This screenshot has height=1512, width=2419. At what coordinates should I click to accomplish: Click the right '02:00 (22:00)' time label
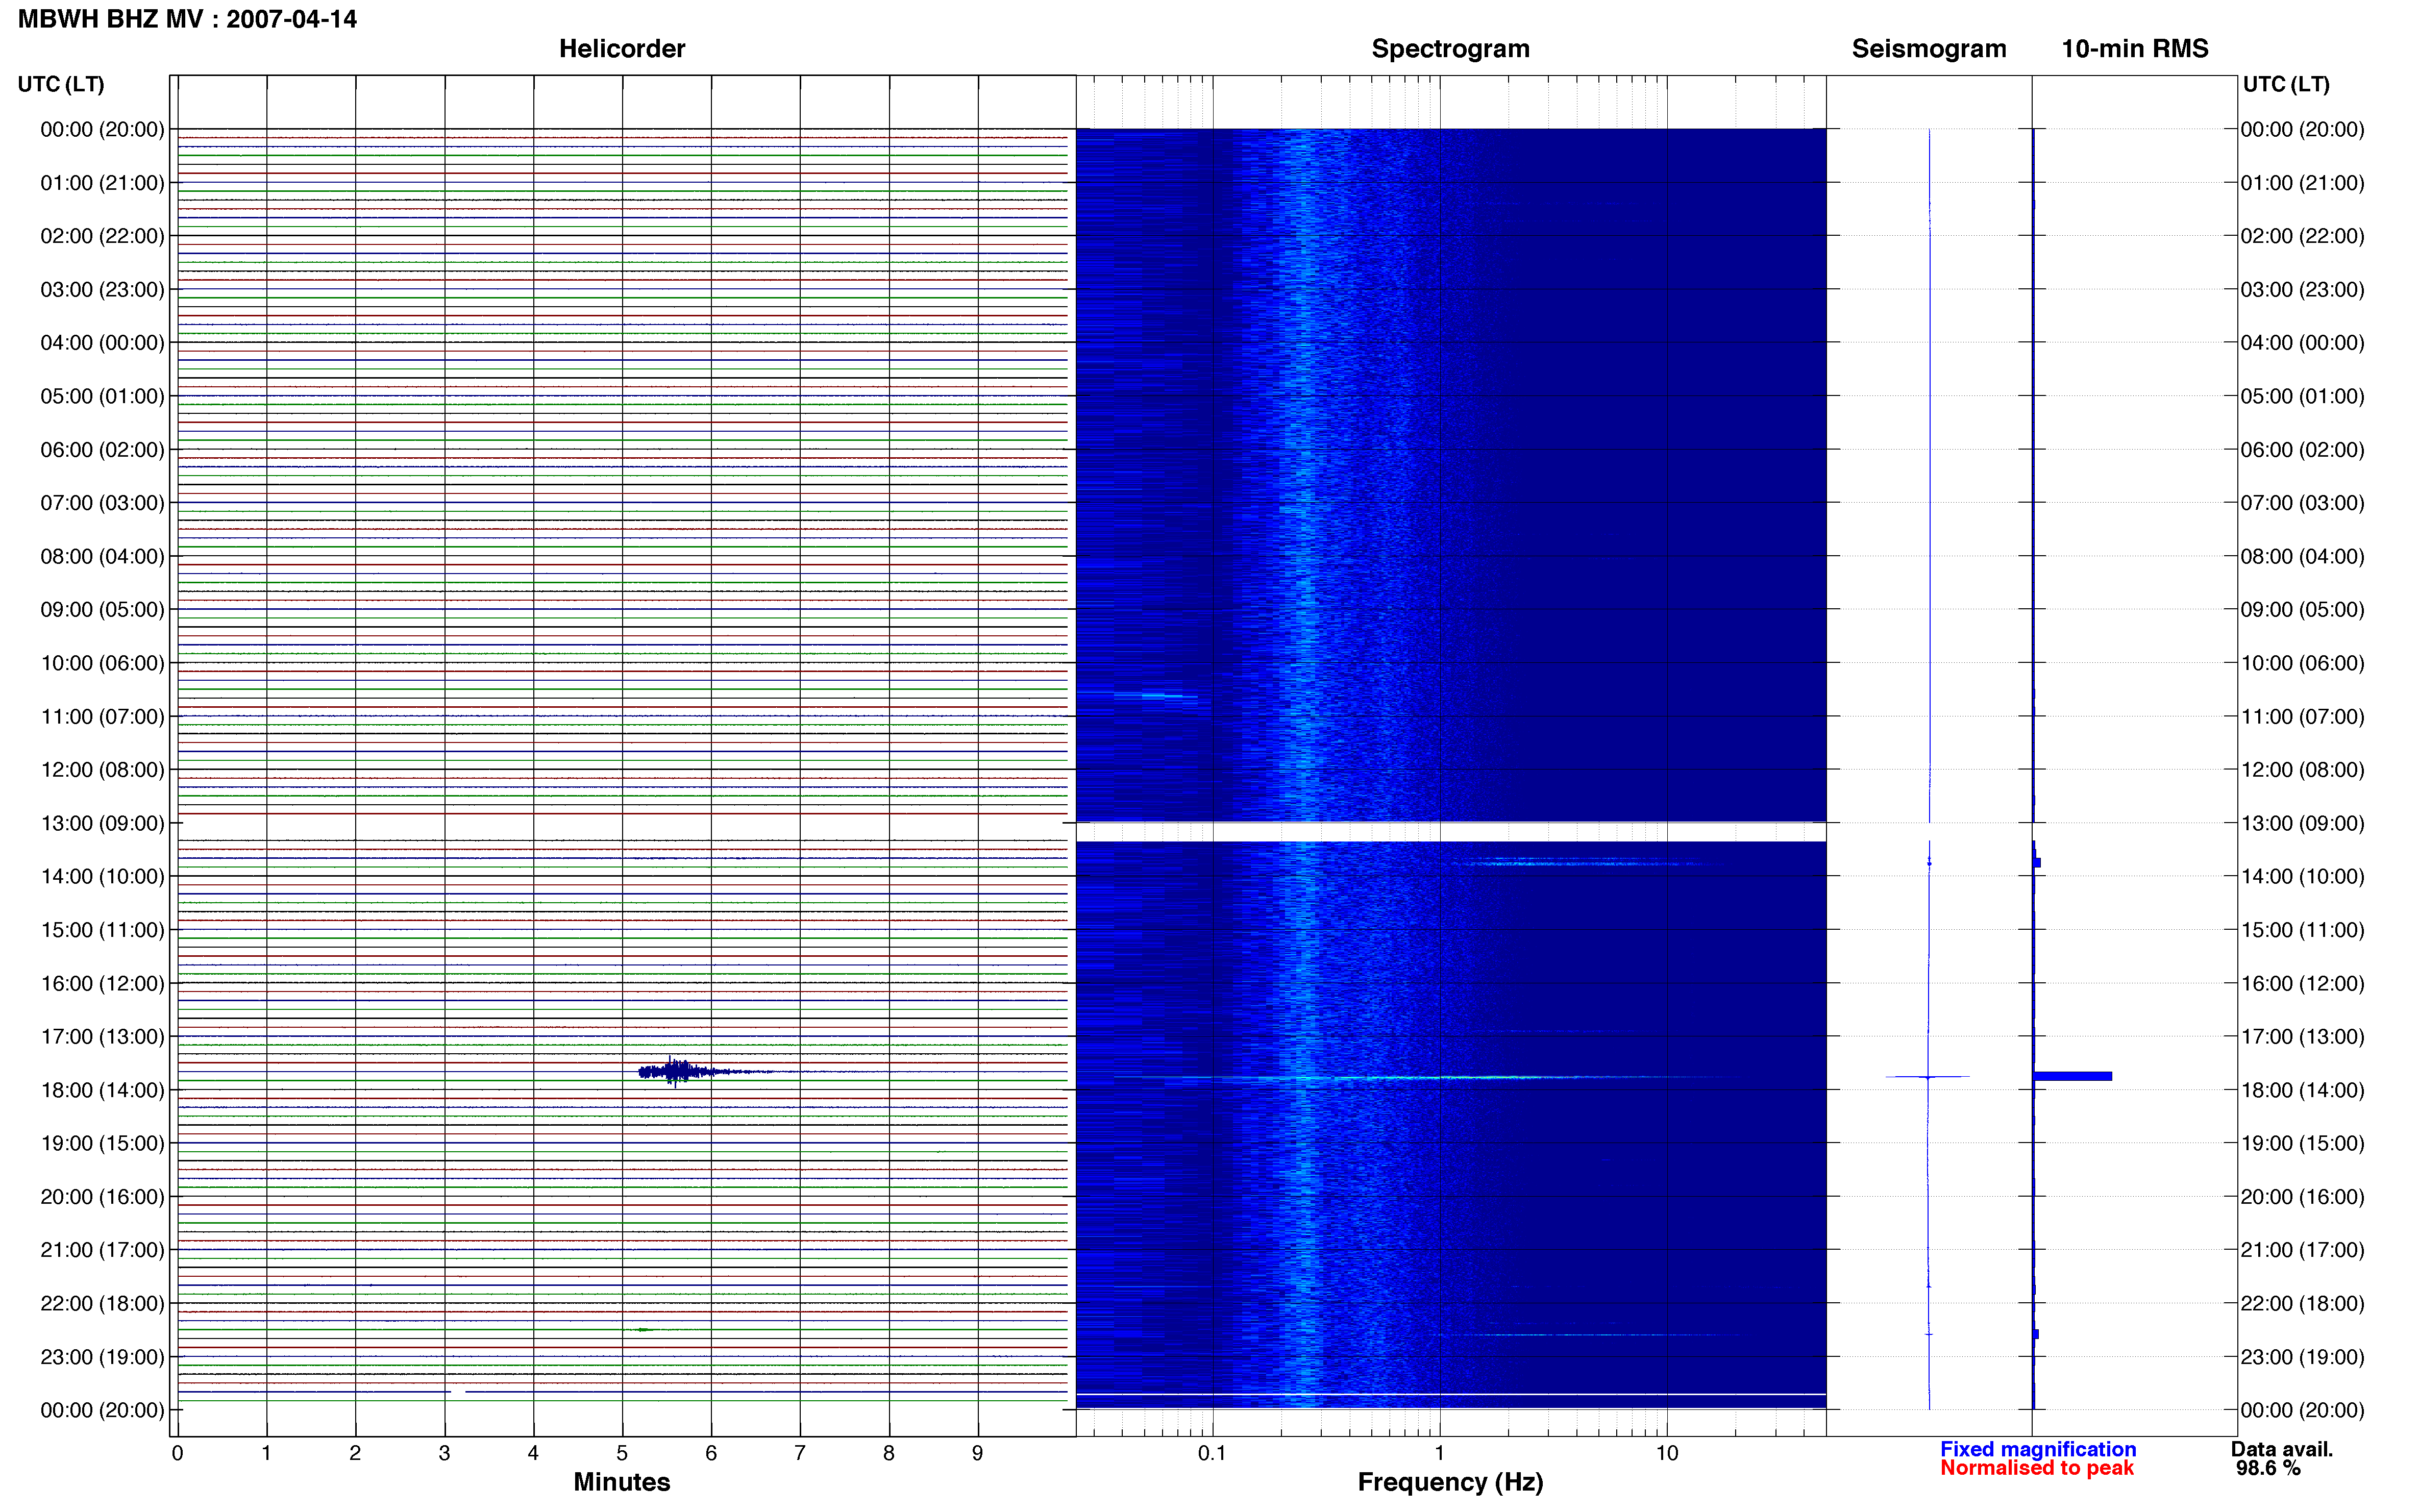pyautogui.click(x=2302, y=236)
